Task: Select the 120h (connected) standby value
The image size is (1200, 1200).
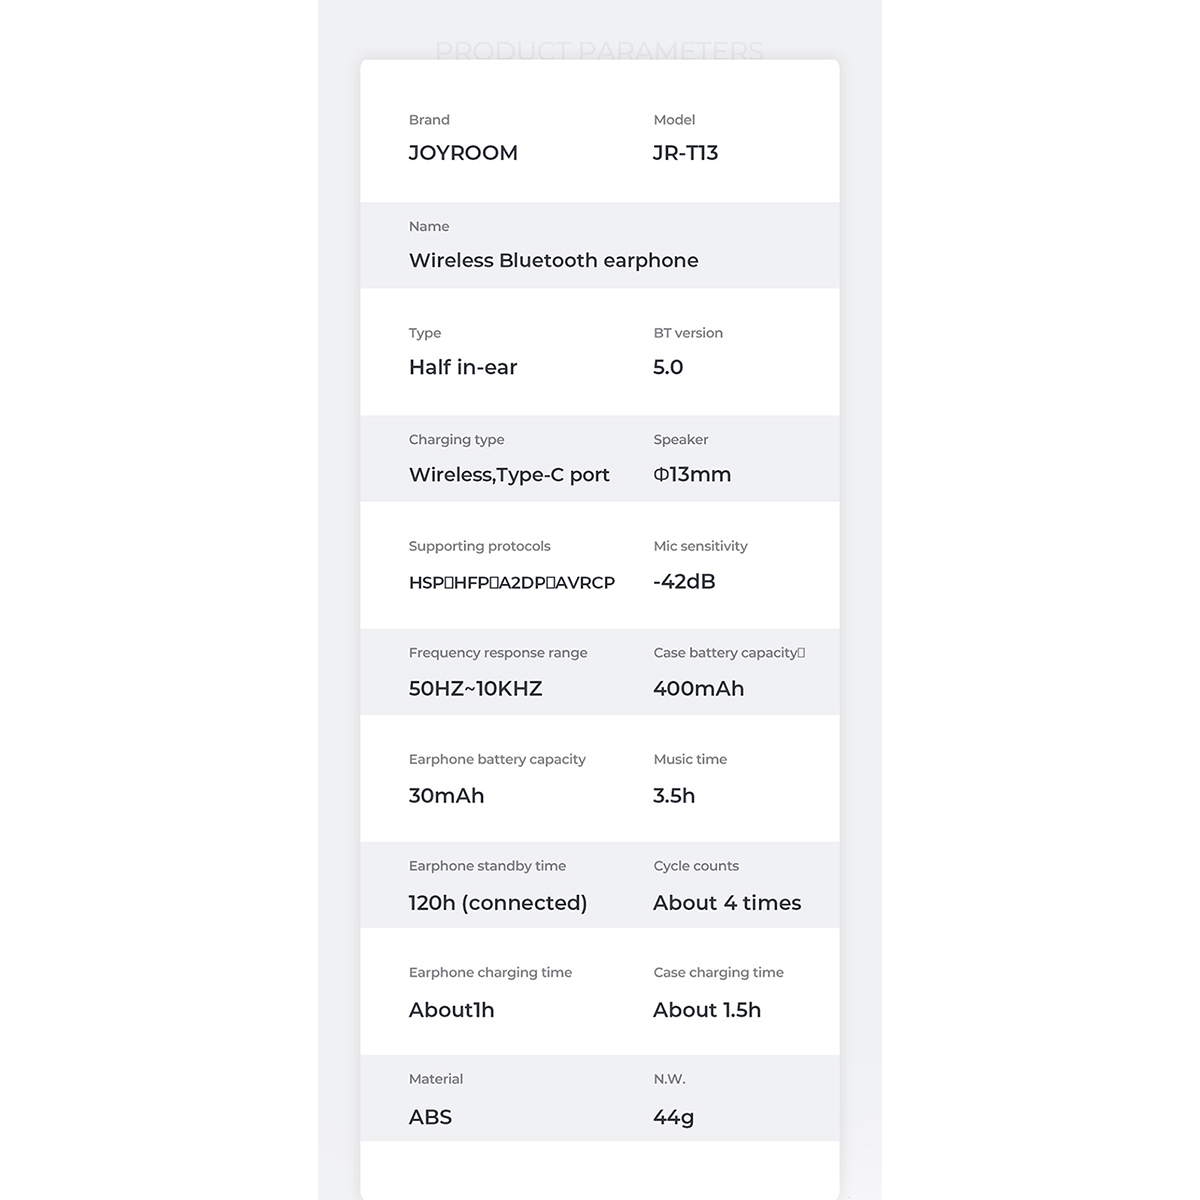Action: 497,902
